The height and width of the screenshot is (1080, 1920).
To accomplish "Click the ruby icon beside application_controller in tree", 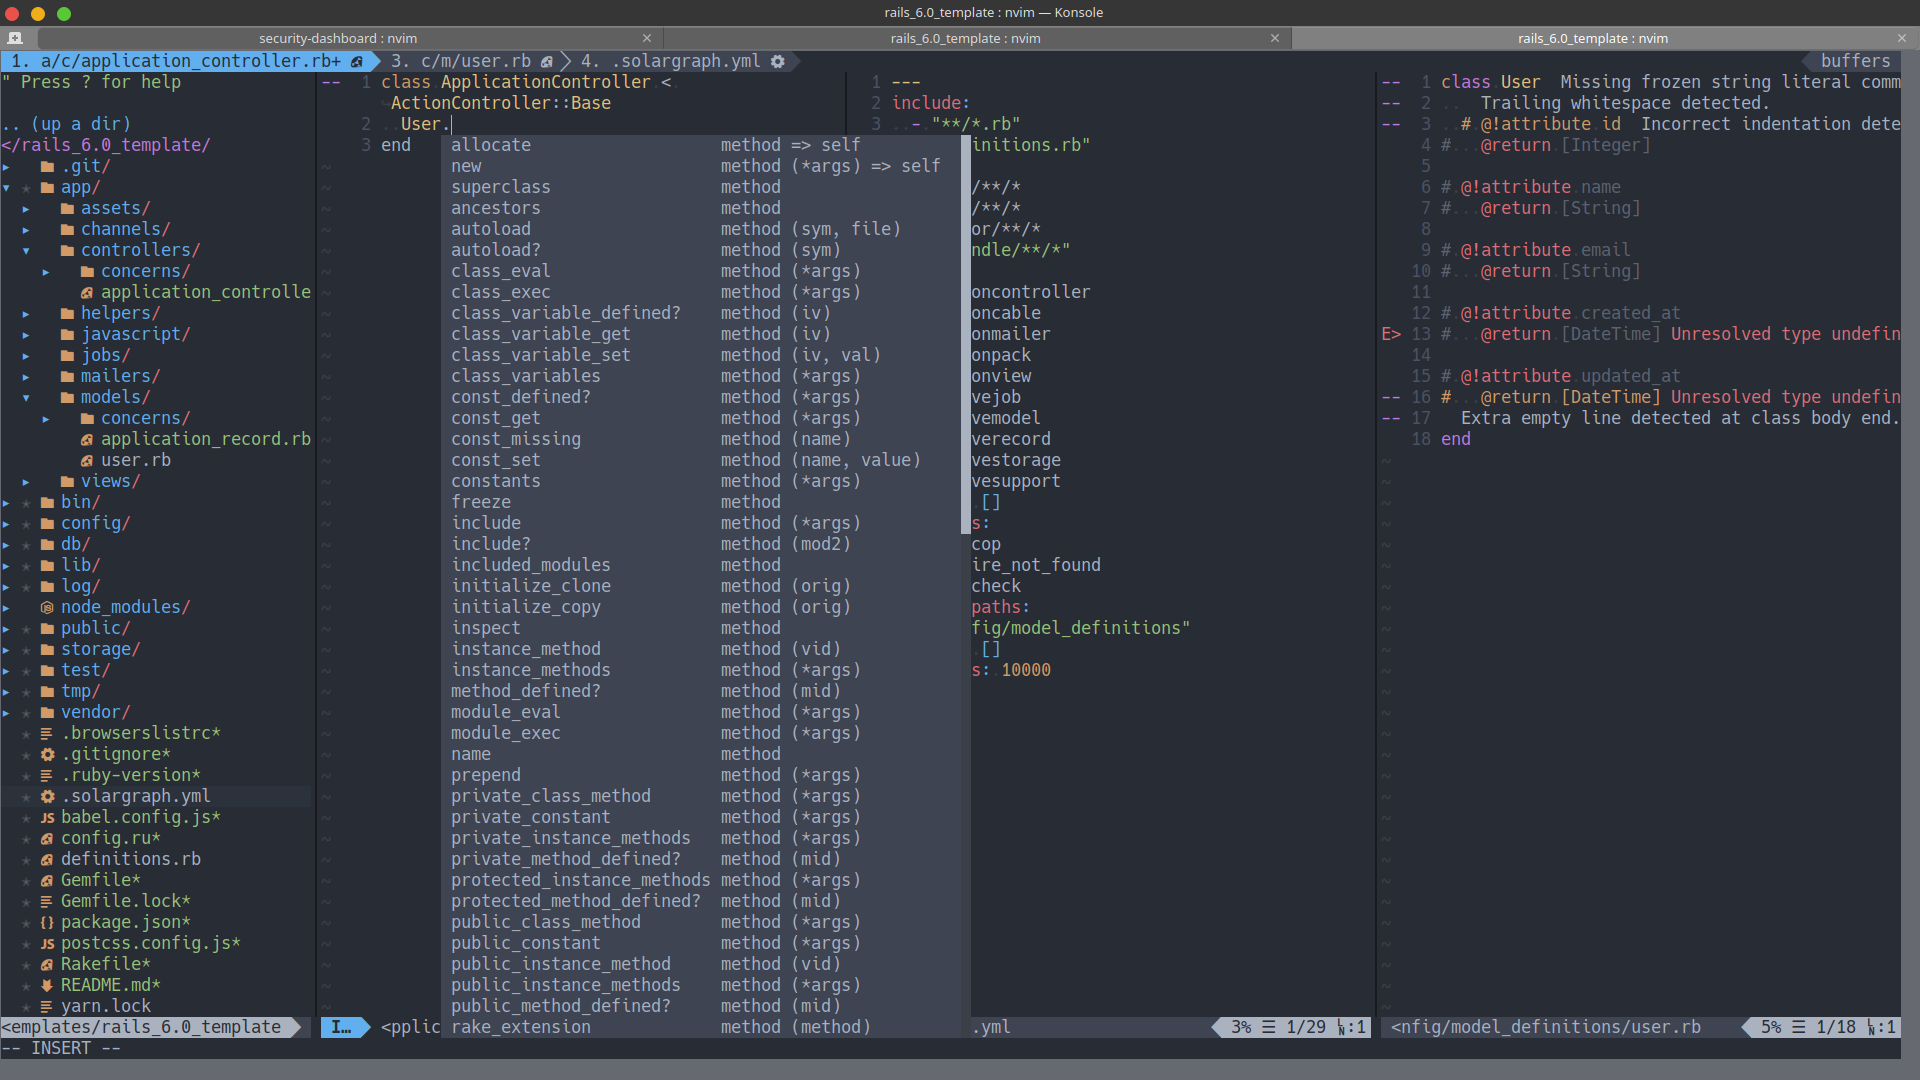I will [x=87, y=293].
